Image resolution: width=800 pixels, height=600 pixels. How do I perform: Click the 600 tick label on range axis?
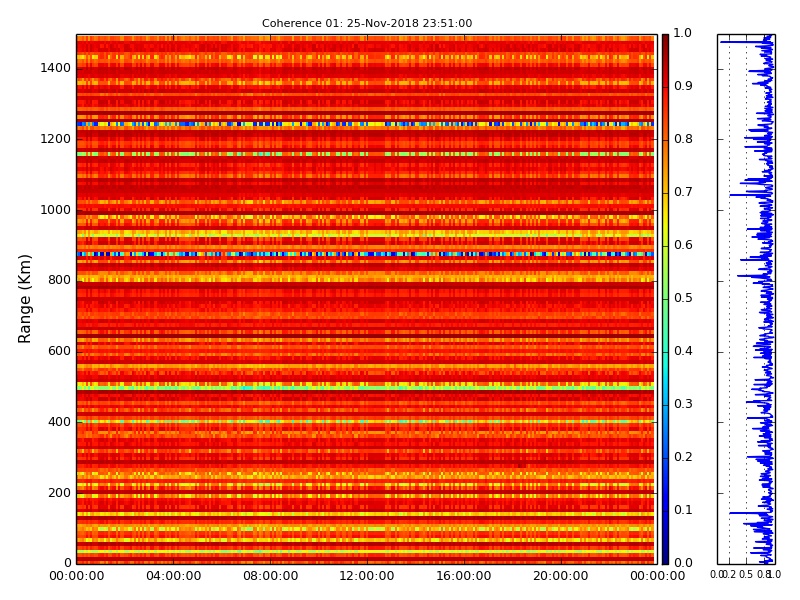(60, 351)
